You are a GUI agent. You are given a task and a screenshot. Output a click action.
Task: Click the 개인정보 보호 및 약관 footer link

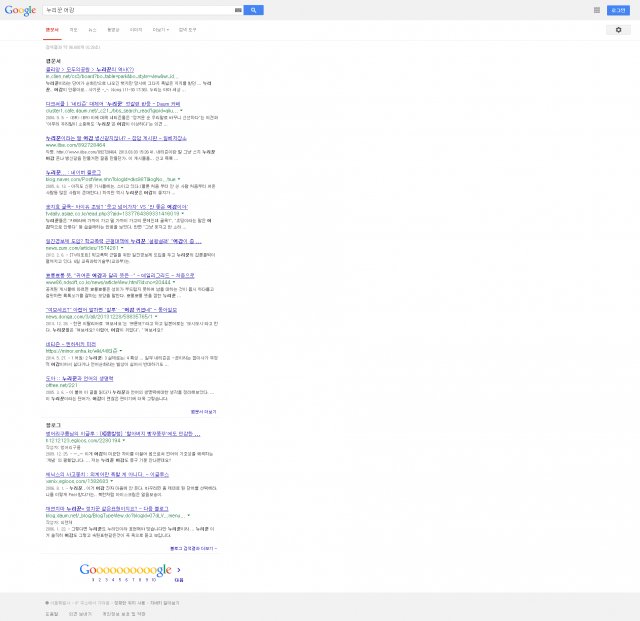123,614
